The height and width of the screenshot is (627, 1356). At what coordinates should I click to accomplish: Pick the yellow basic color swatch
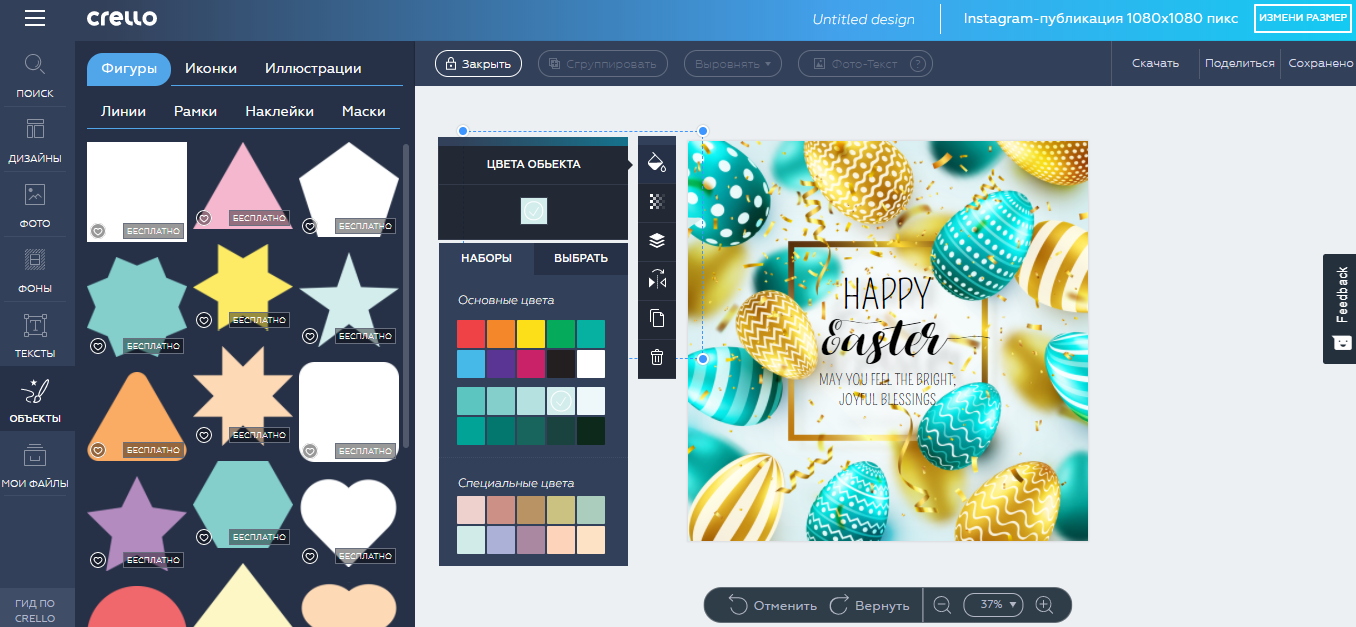tap(531, 334)
